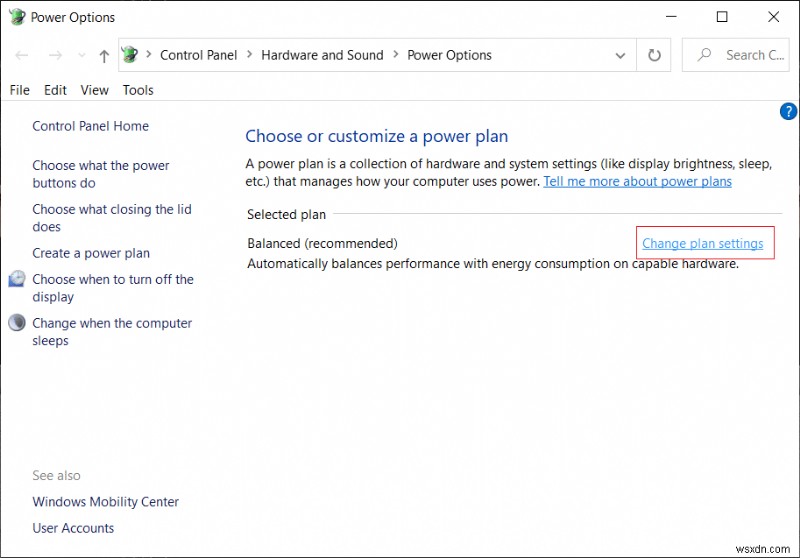Click the Search Control Panel field
This screenshot has height=558, width=800.
[745, 56]
